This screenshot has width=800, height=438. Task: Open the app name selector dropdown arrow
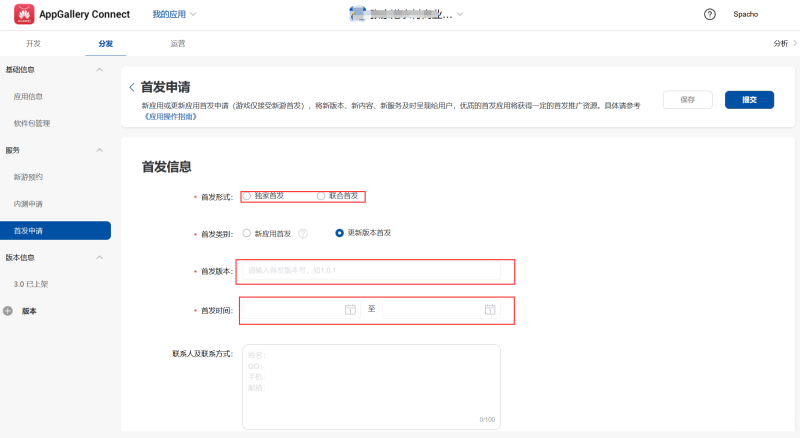click(x=460, y=14)
